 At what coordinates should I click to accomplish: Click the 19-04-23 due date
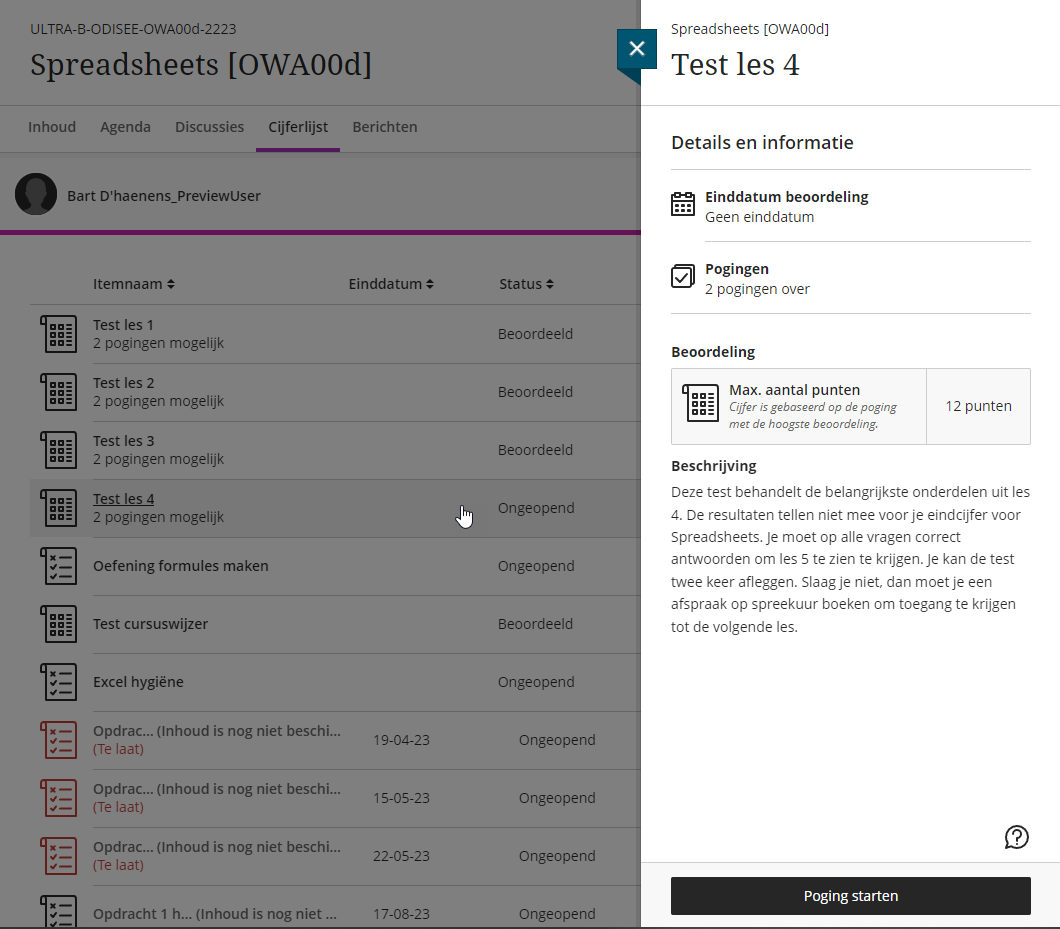(402, 740)
